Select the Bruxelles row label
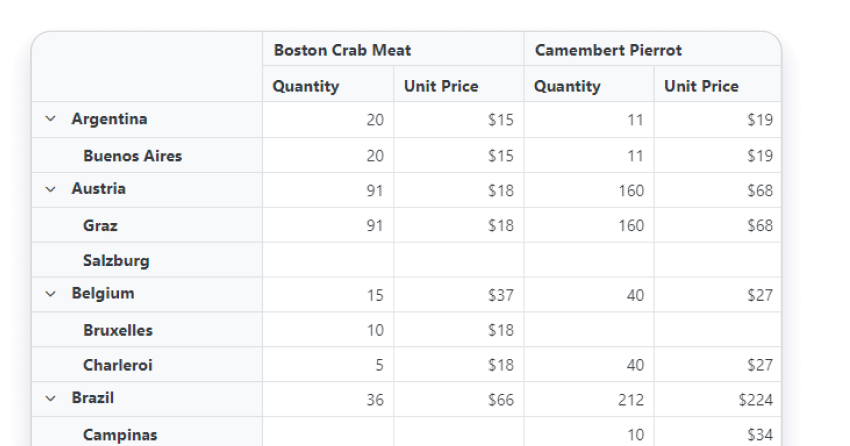Viewport: 850px width, 446px height. tap(118, 330)
